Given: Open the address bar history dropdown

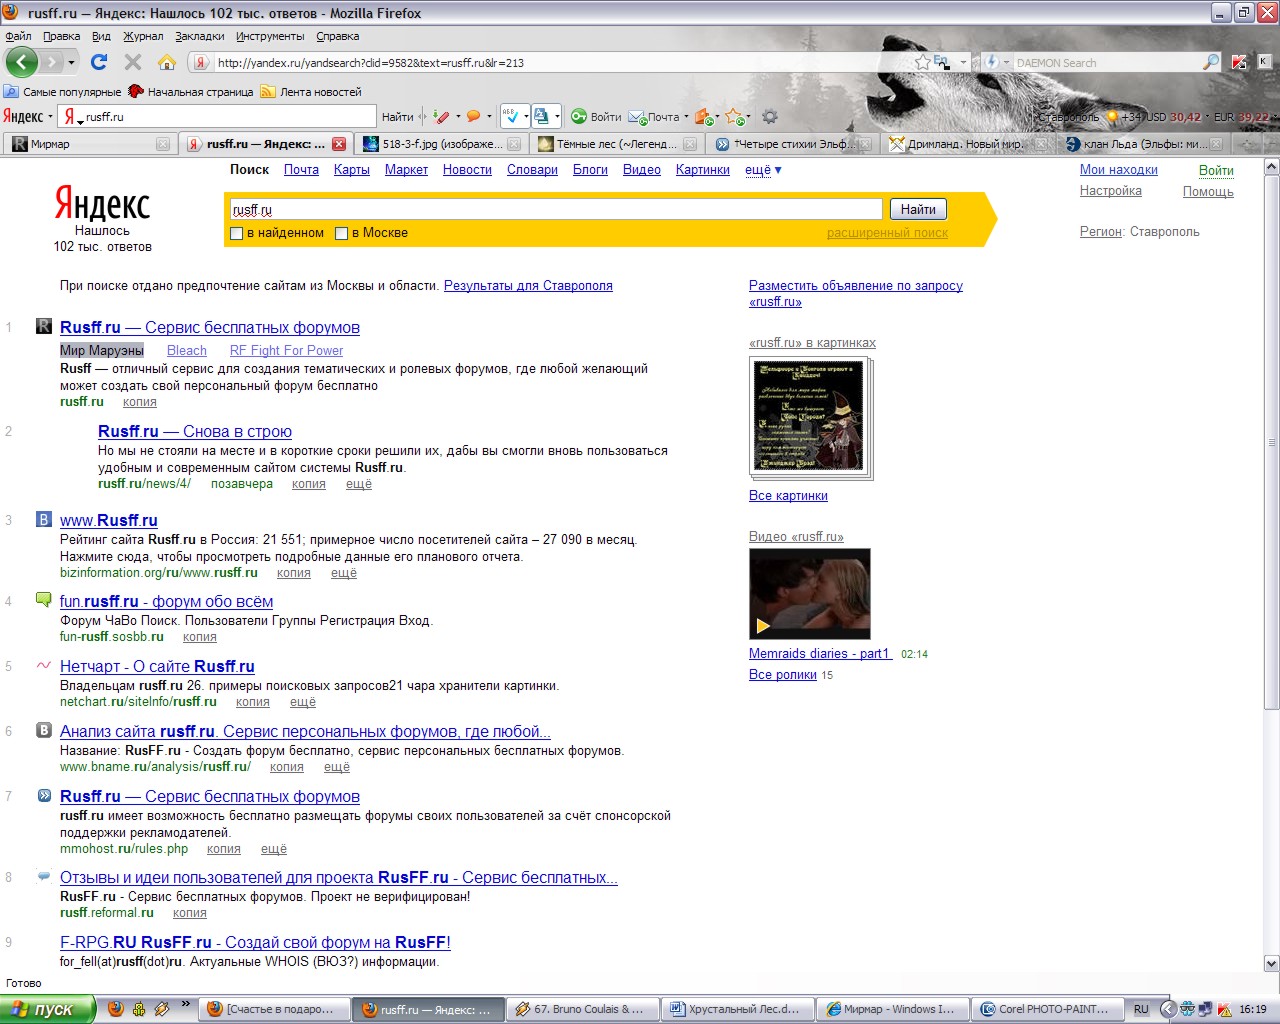Looking at the screenshot, I should pyautogui.click(x=963, y=62).
